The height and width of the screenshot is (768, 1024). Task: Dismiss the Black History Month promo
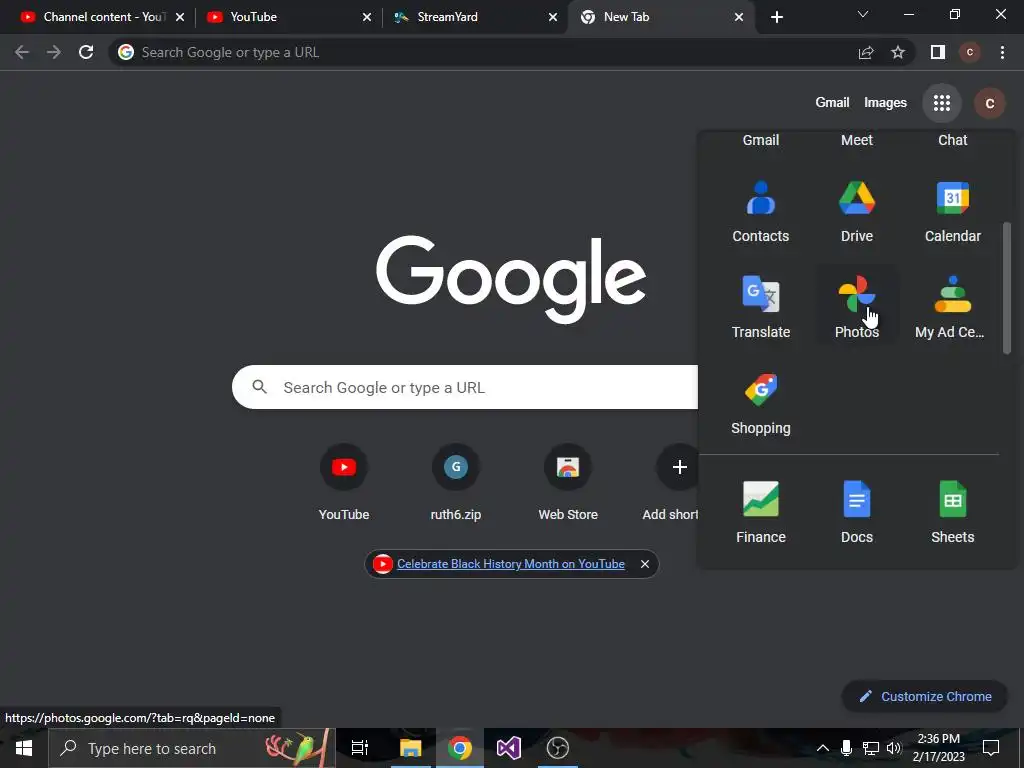click(645, 564)
